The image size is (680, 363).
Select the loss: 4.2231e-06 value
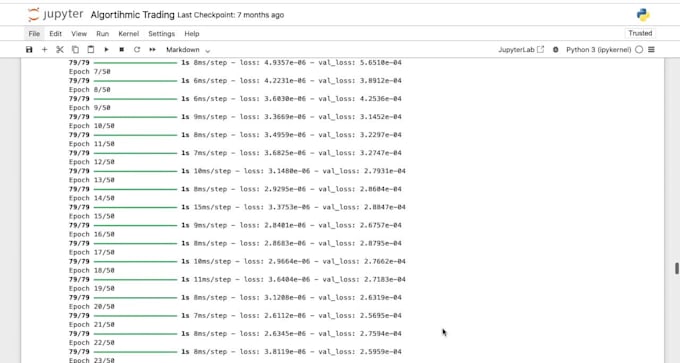click(273, 81)
